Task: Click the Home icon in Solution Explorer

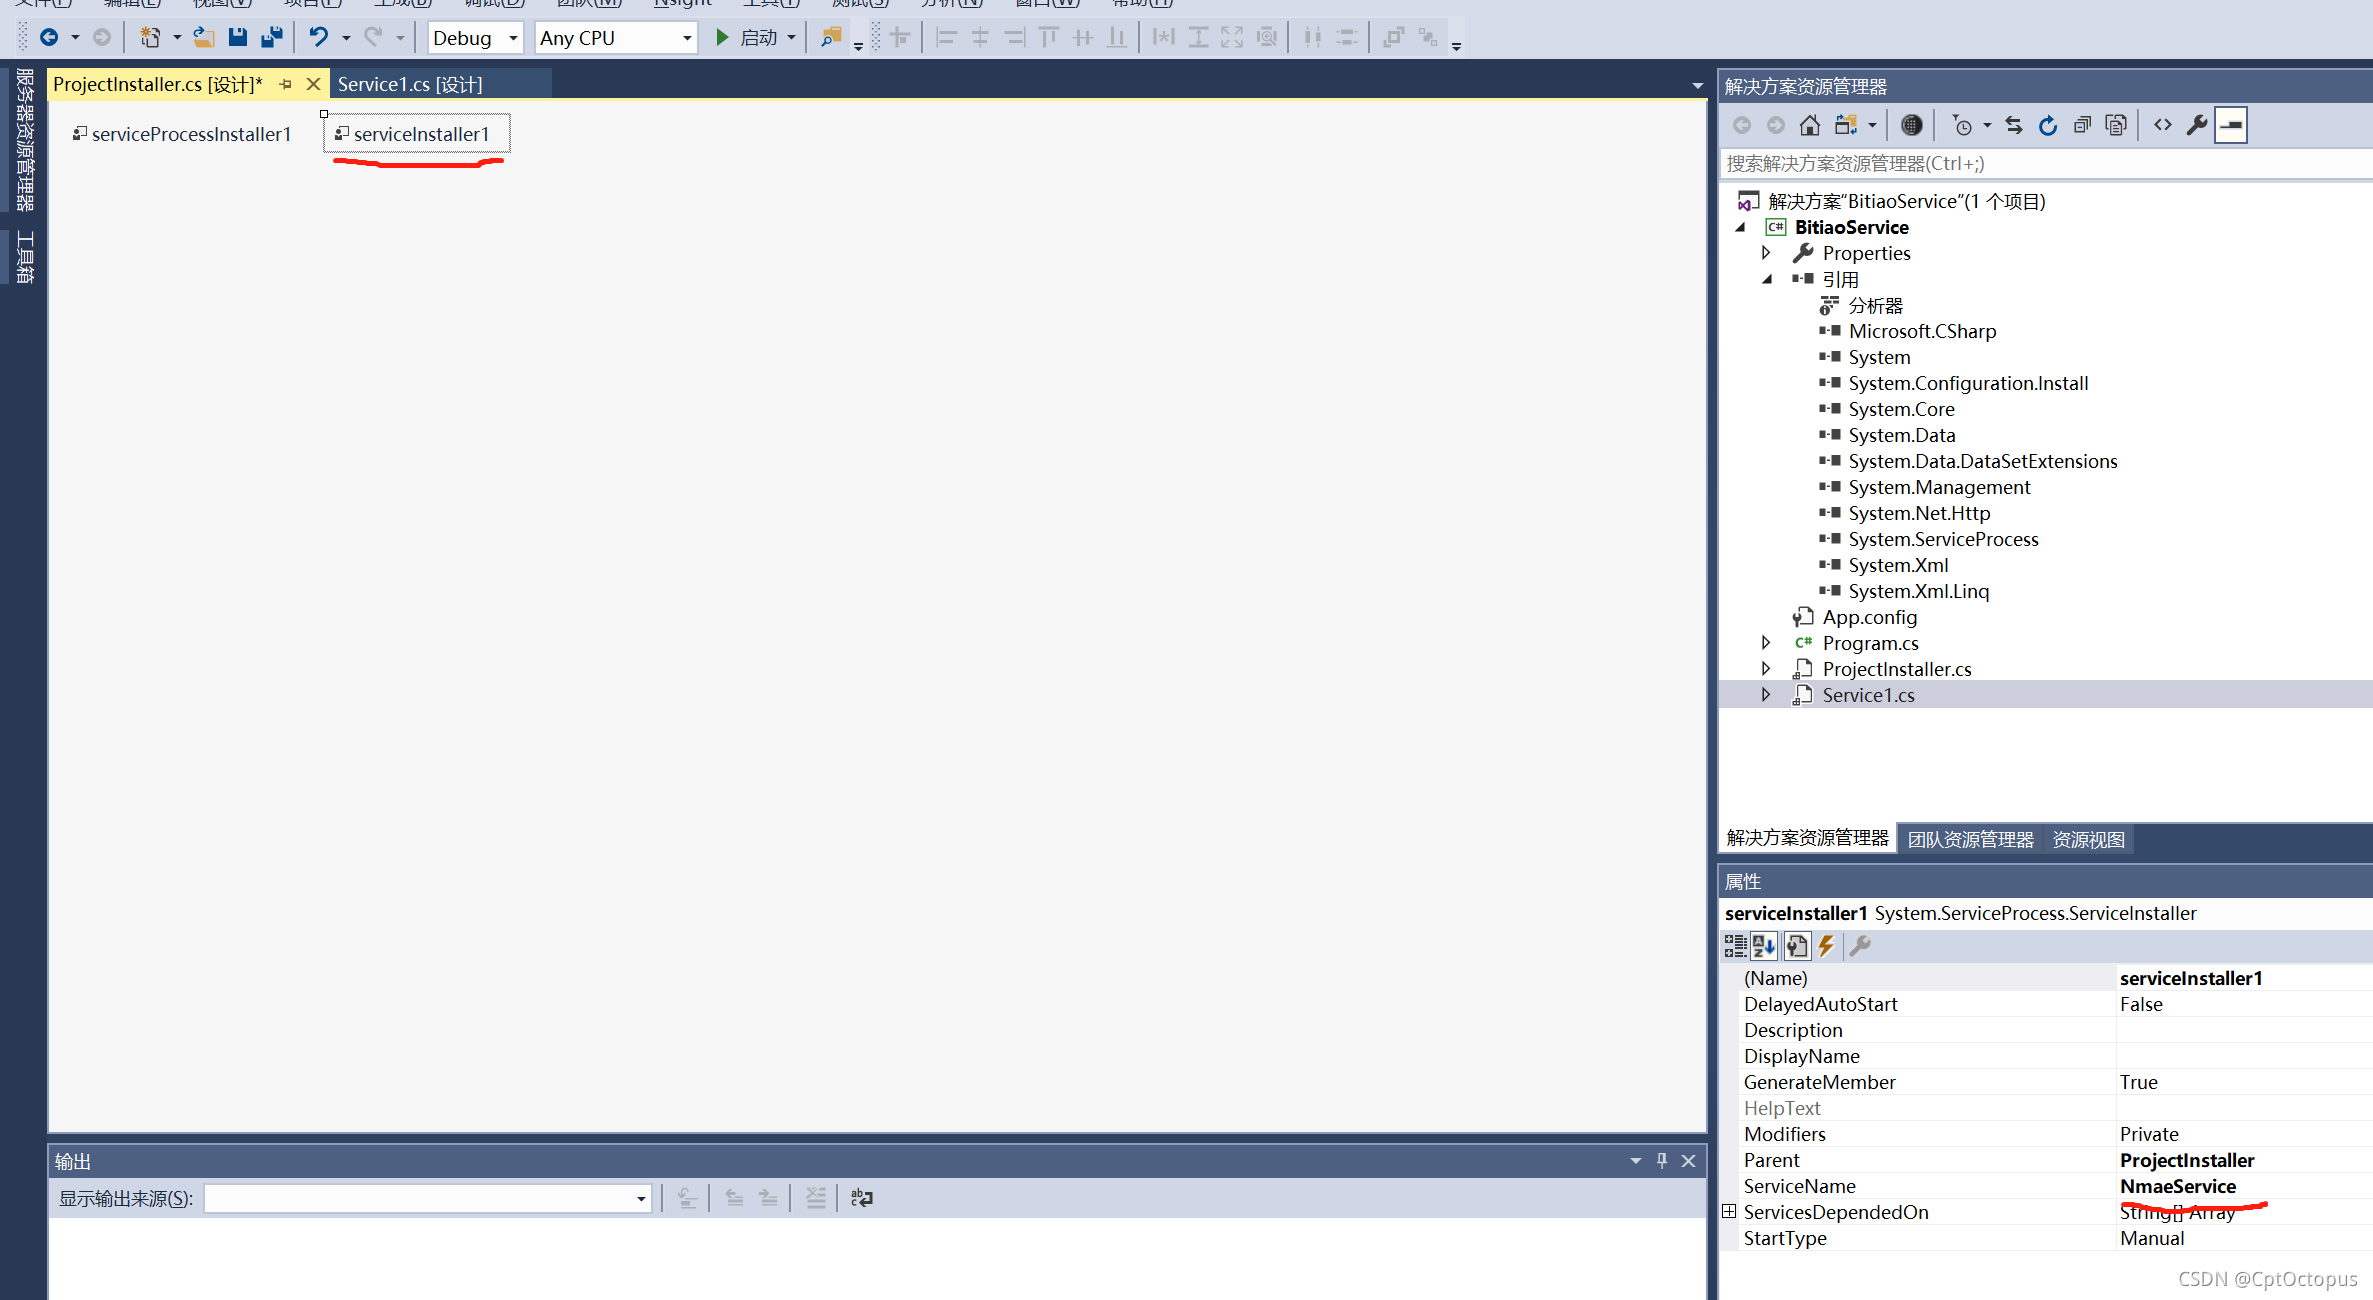Action: coord(1809,125)
